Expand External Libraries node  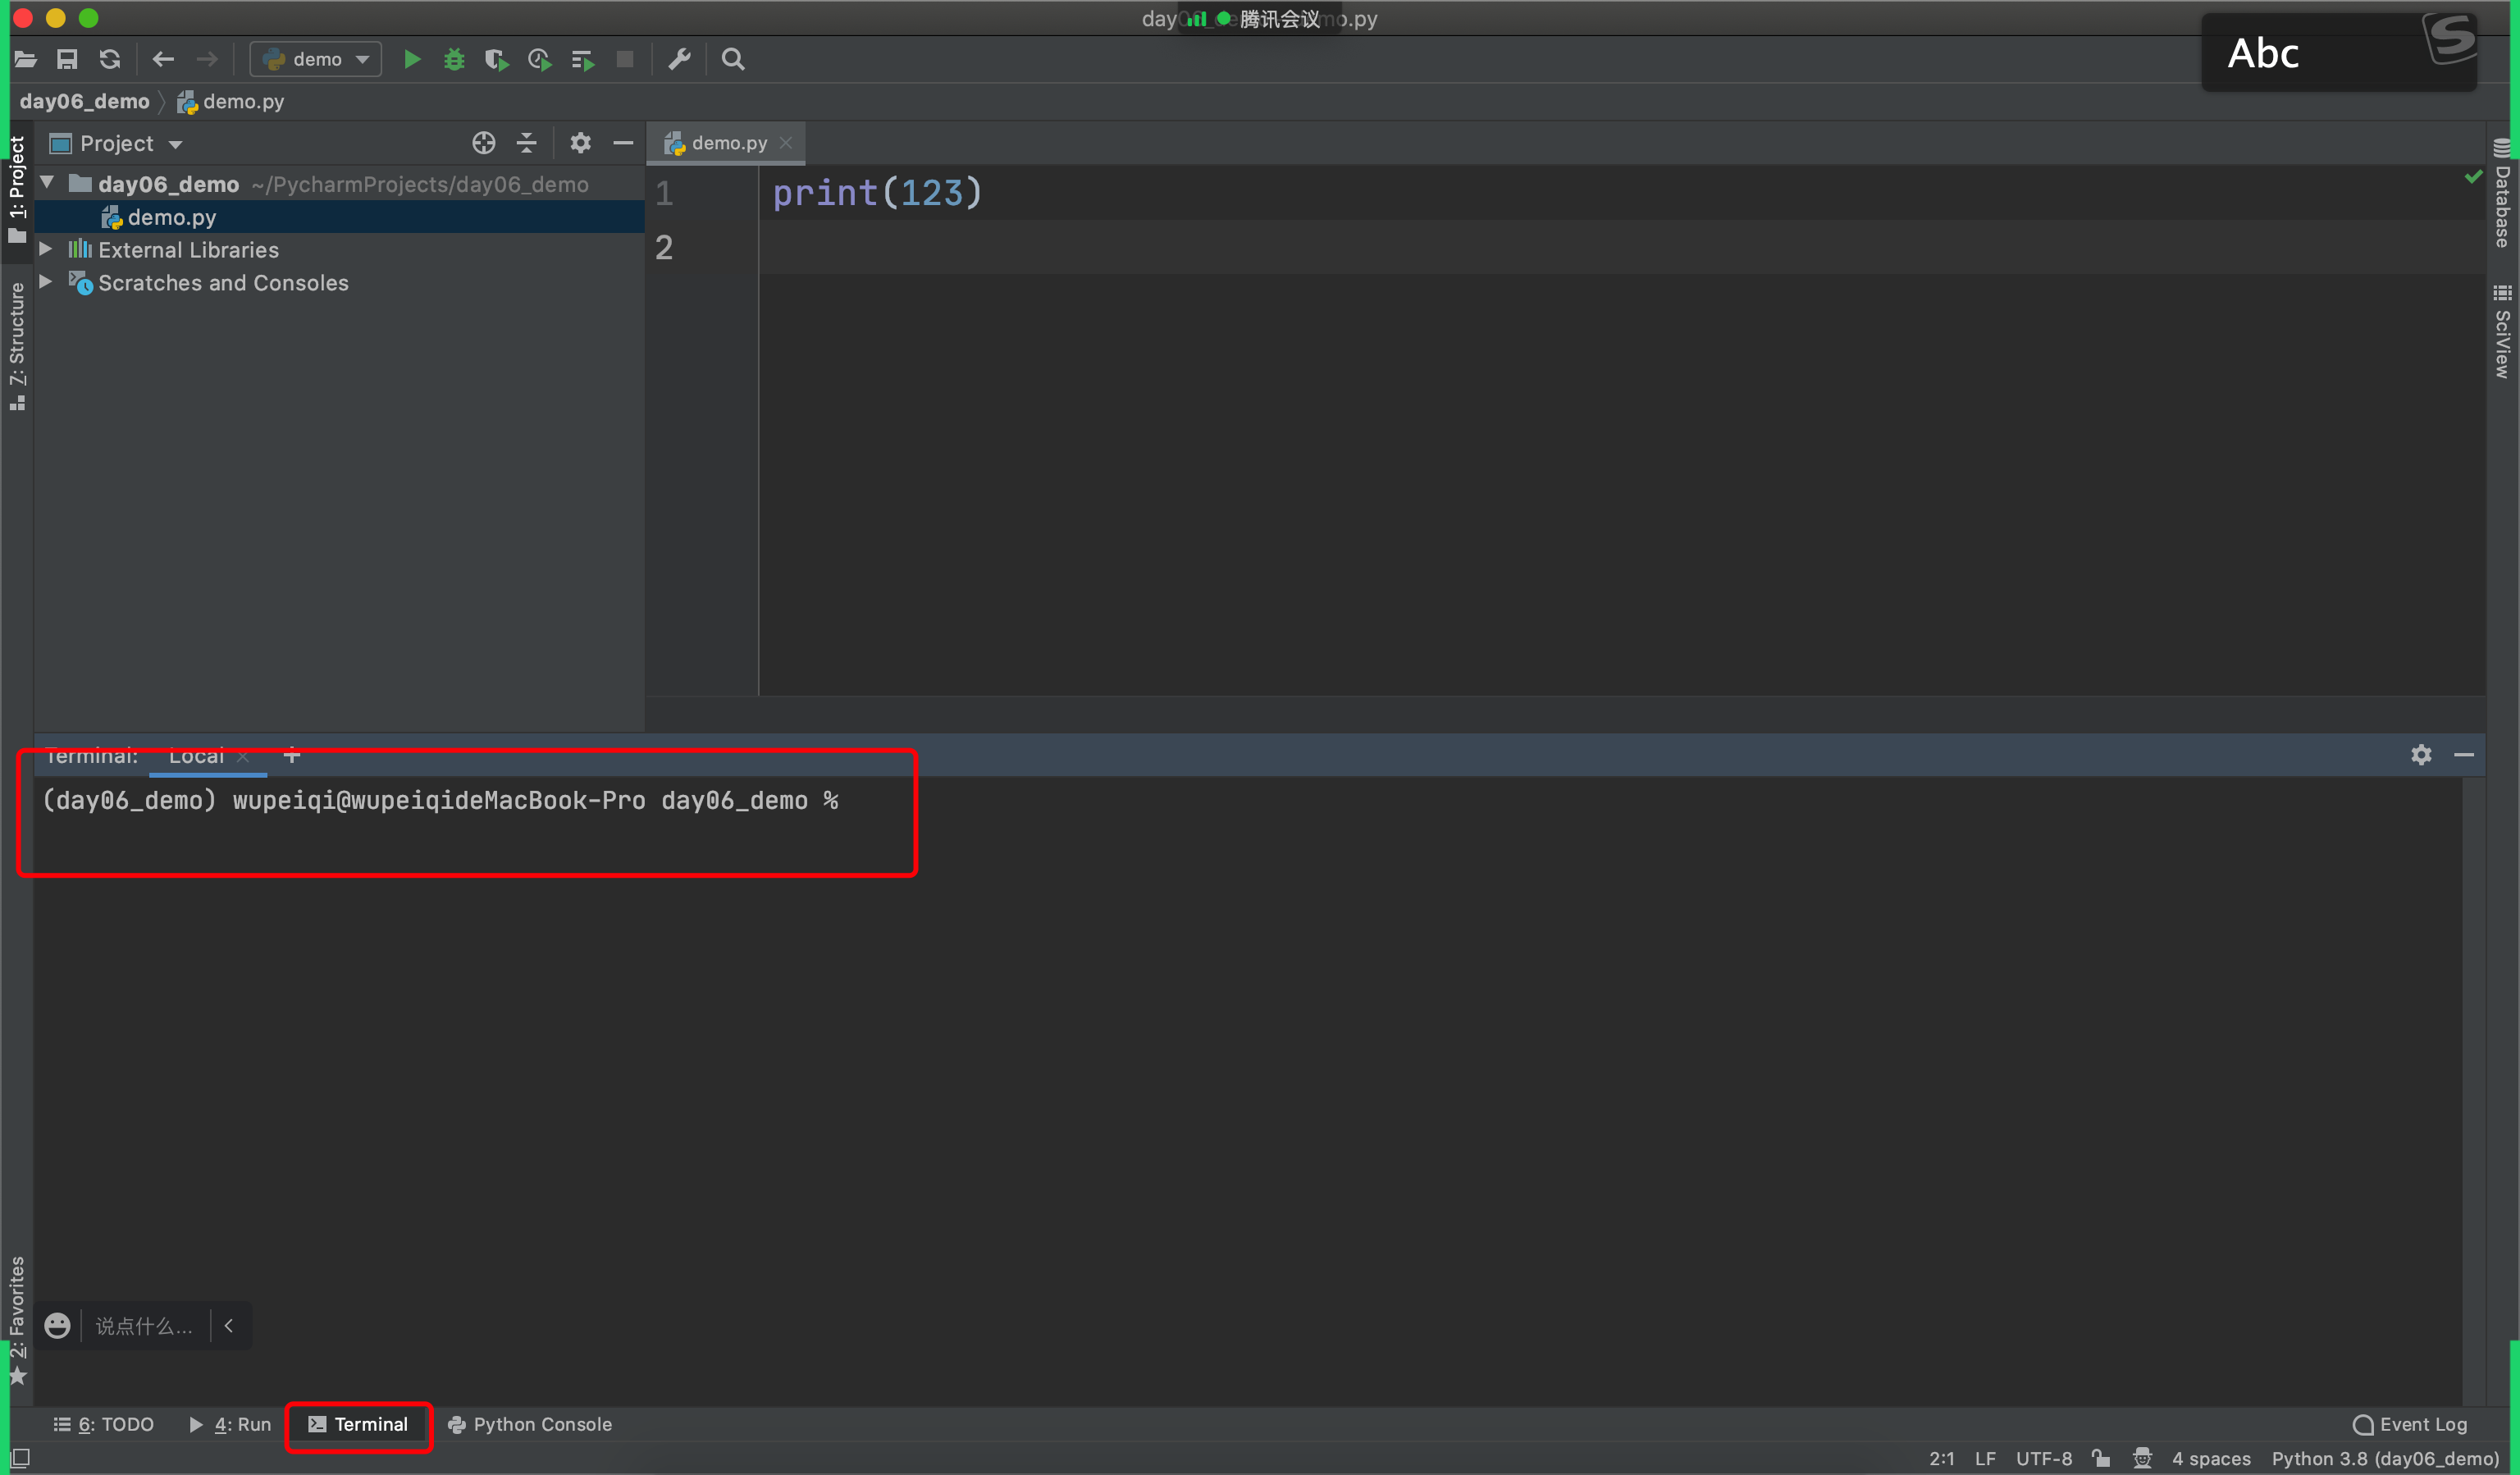46,249
